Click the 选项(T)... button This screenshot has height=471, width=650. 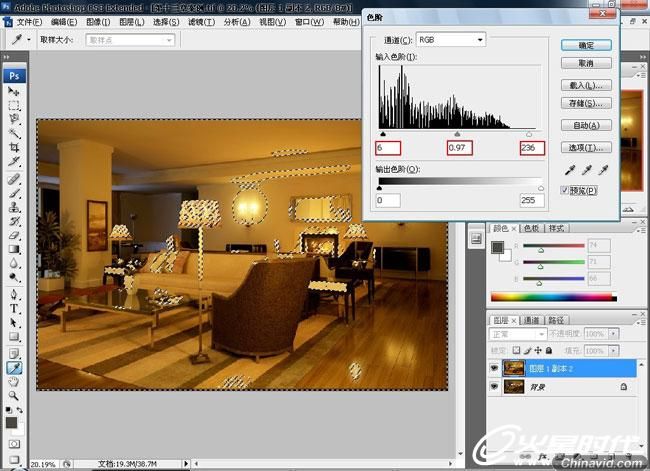(586, 147)
